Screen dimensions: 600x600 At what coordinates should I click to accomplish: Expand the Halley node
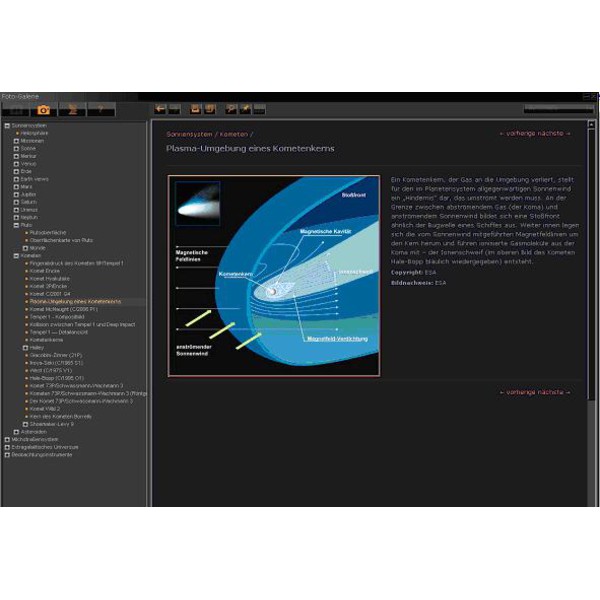pos(25,347)
